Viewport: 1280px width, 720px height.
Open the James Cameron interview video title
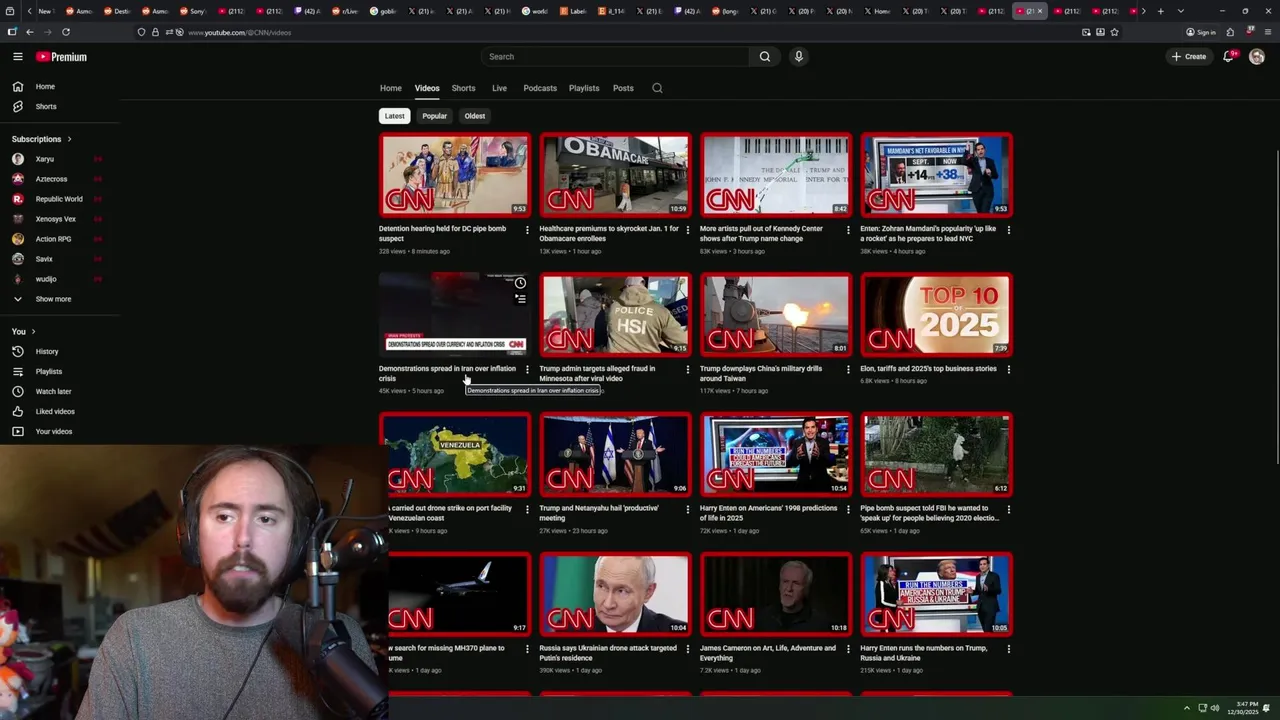tap(768, 653)
